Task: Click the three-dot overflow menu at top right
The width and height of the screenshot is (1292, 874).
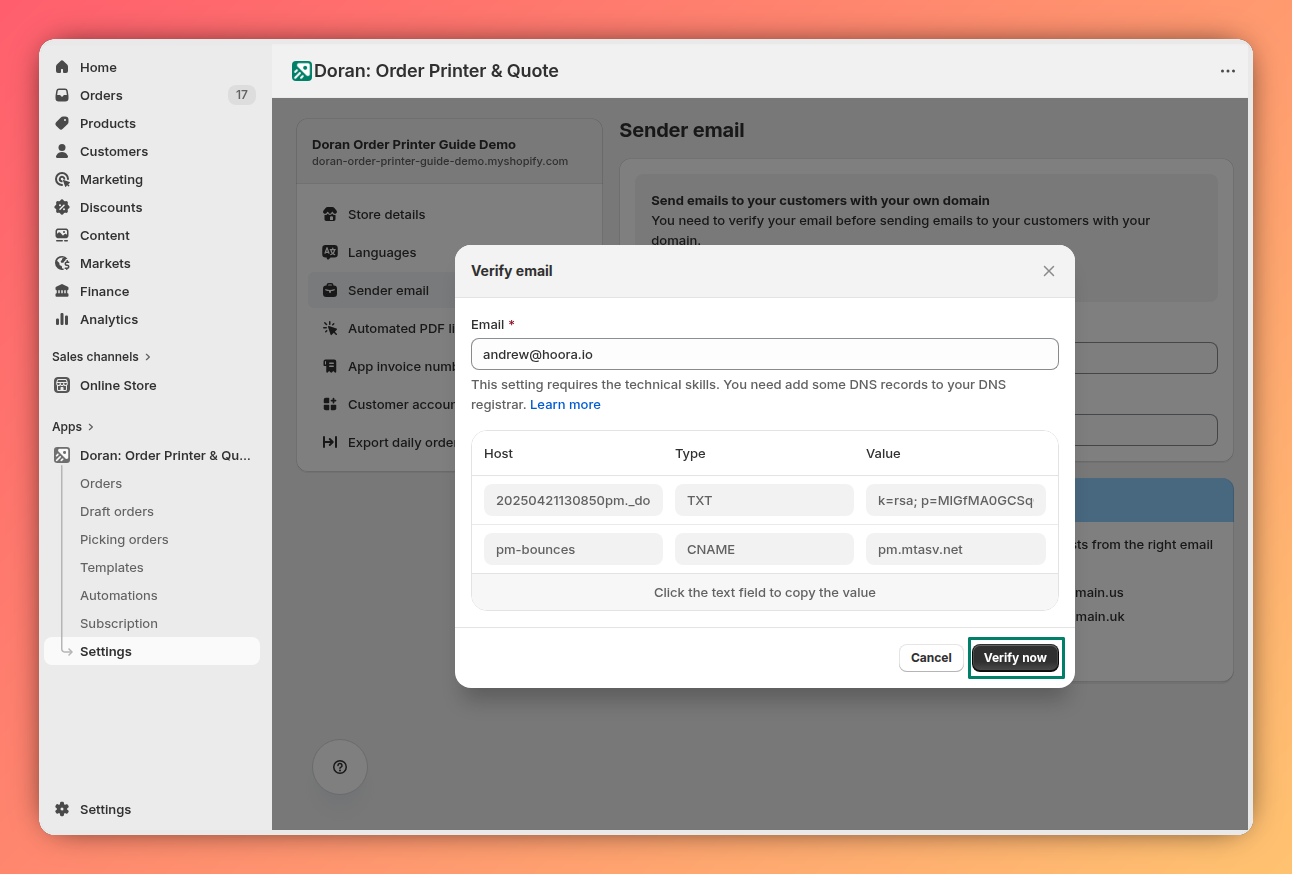Action: [x=1228, y=71]
